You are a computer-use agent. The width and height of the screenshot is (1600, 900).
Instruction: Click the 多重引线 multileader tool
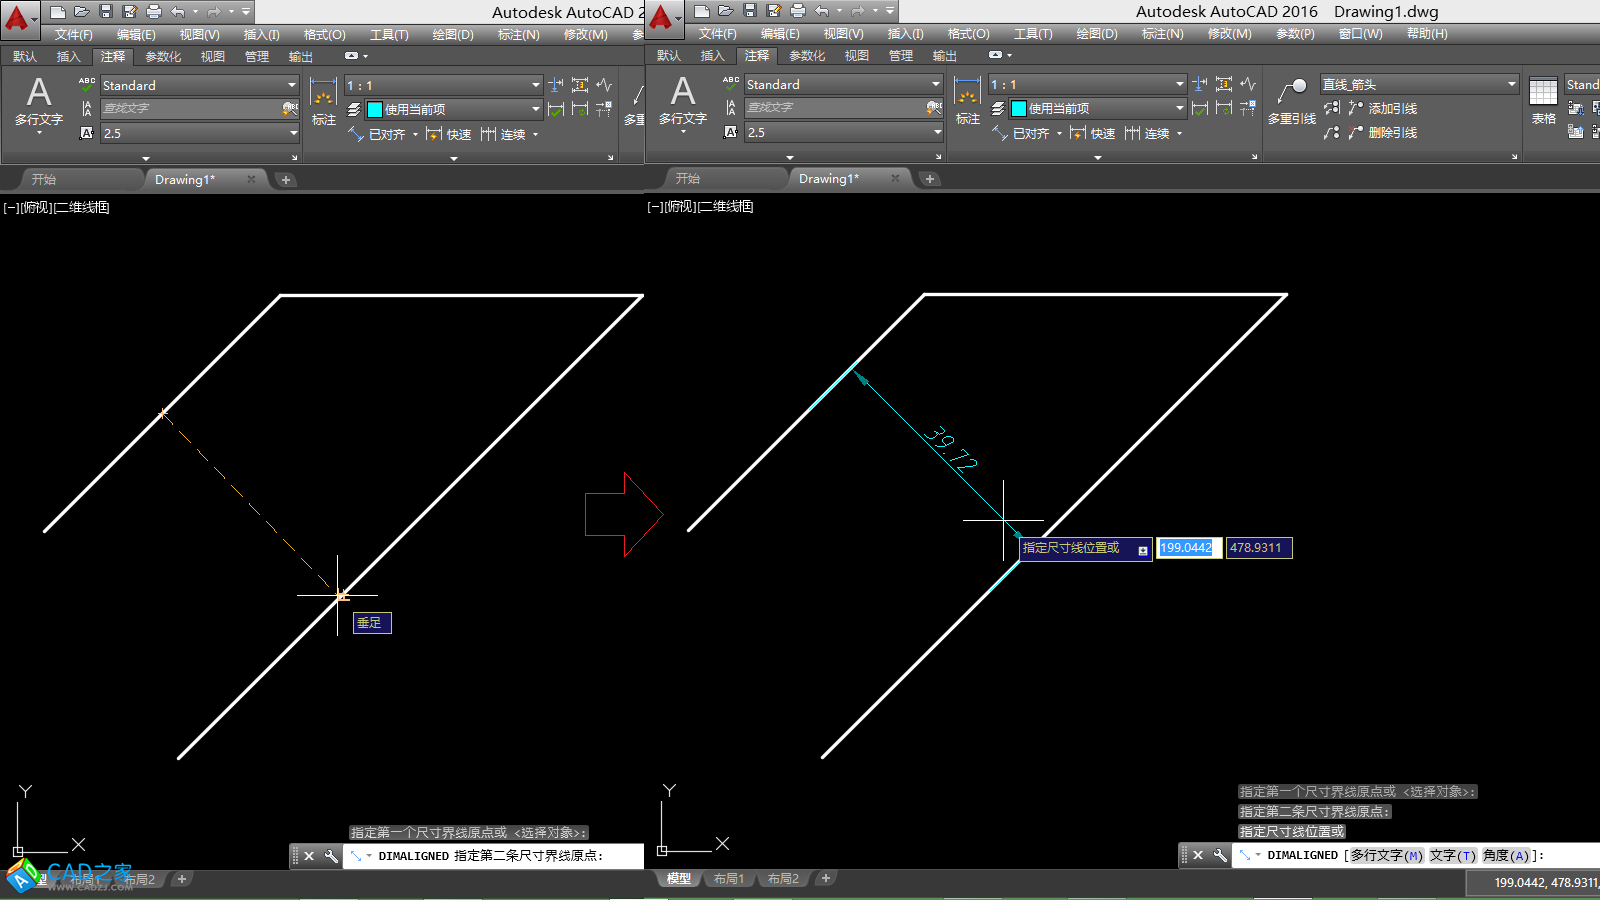pos(1291,101)
